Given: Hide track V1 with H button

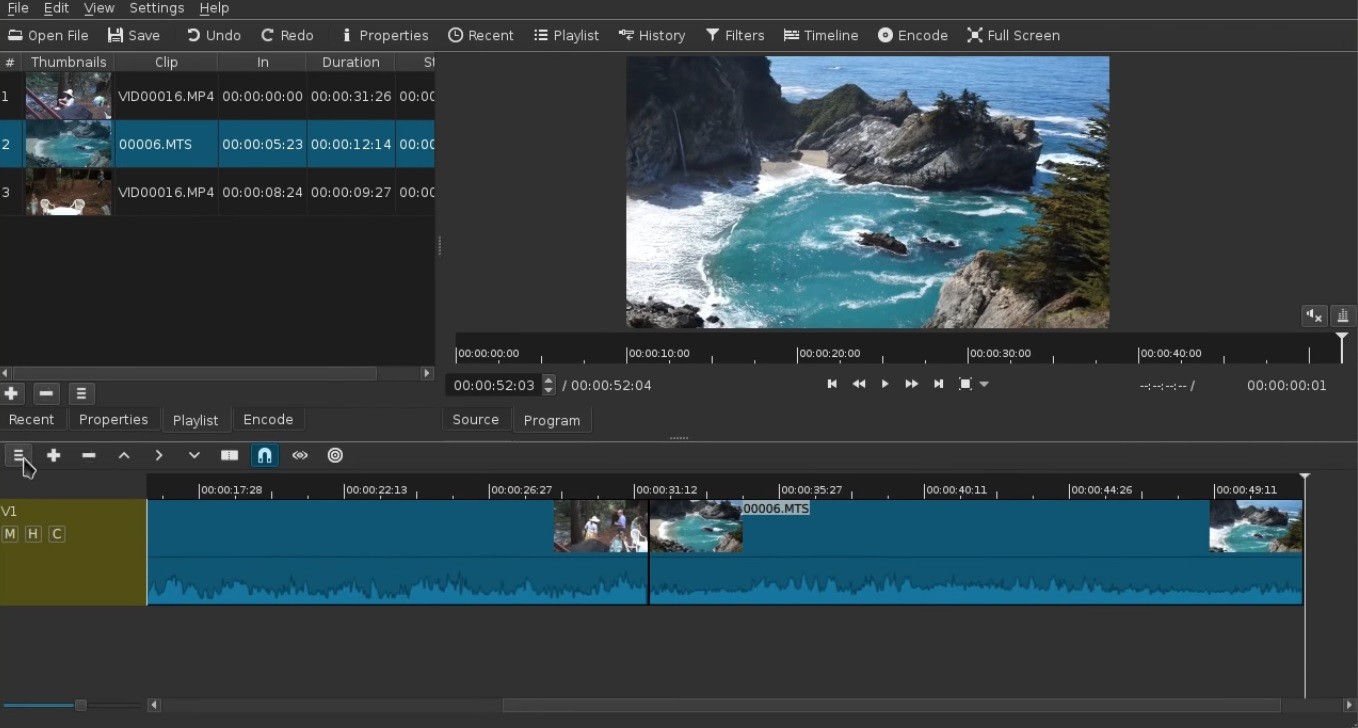Looking at the screenshot, I should (33, 534).
